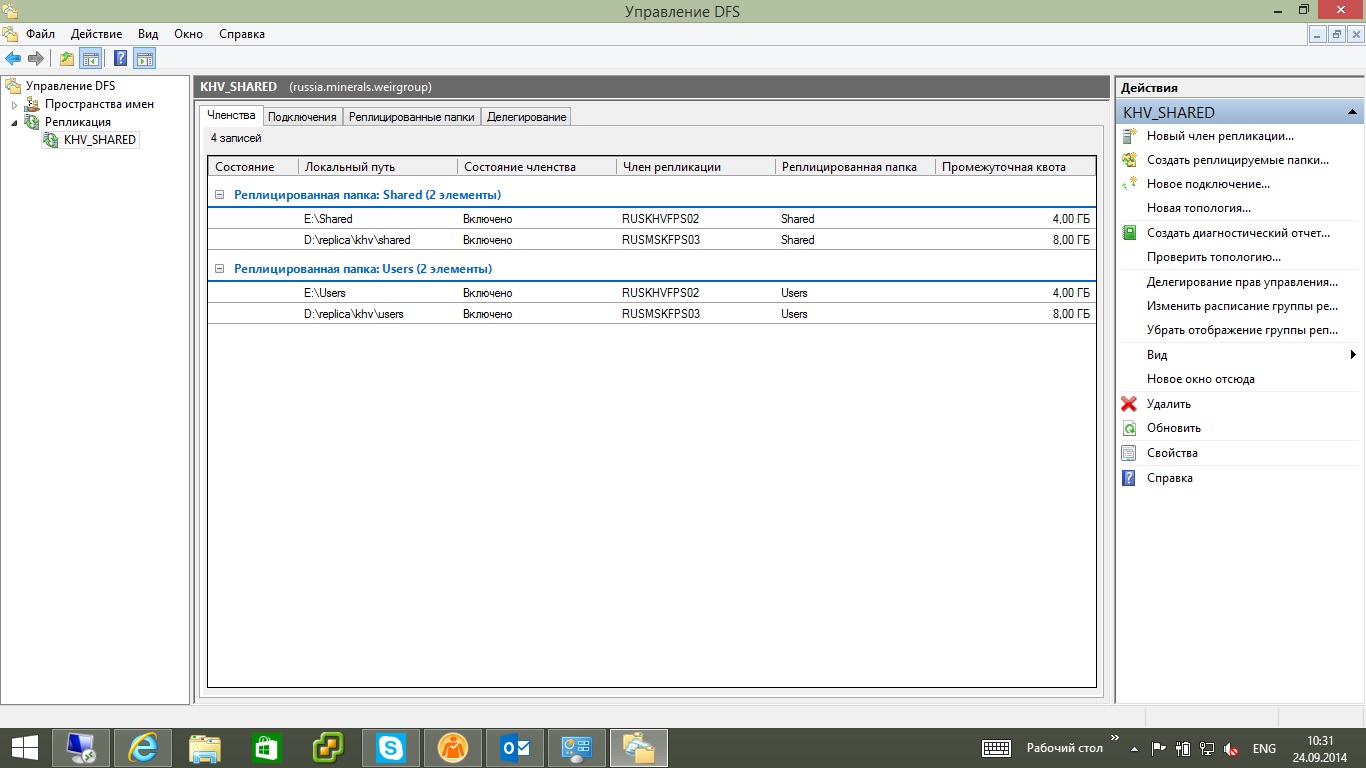
Task: Collapse the Users replicated folder group
Action: point(220,269)
